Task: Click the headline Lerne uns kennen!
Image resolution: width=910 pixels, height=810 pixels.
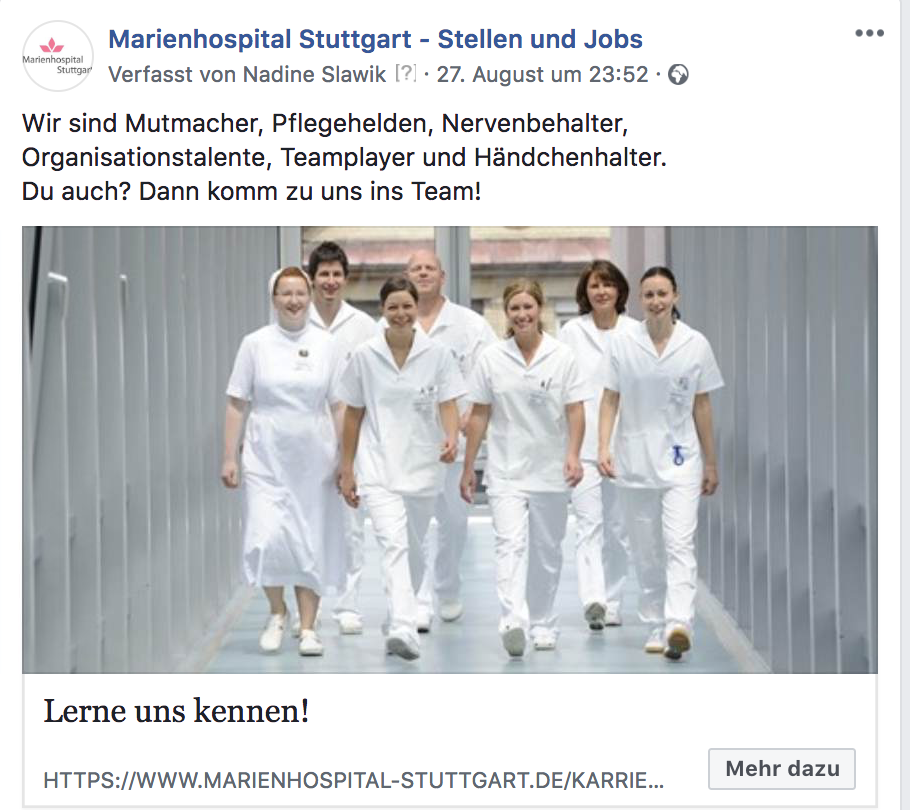Action: (x=176, y=711)
